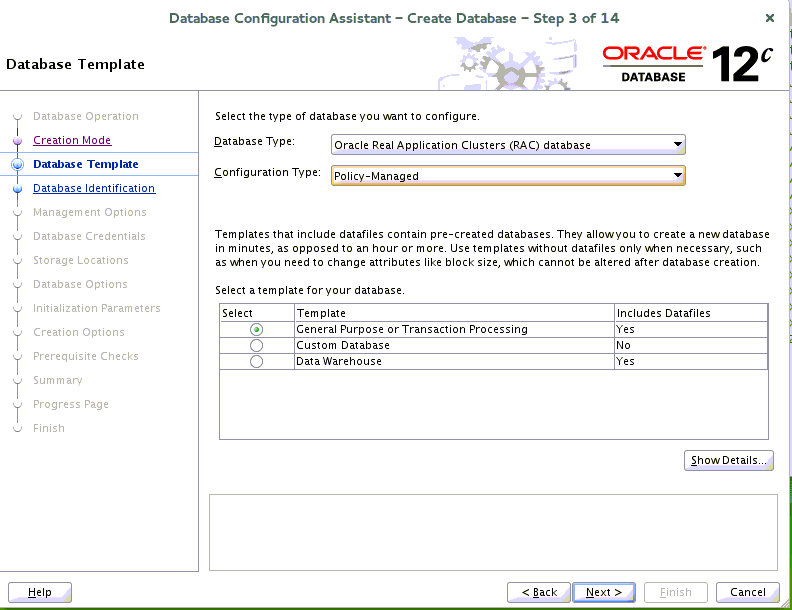The image size is (792, 610).
Task: Click the Includes Datafiles column header
Action: (691, 313)
